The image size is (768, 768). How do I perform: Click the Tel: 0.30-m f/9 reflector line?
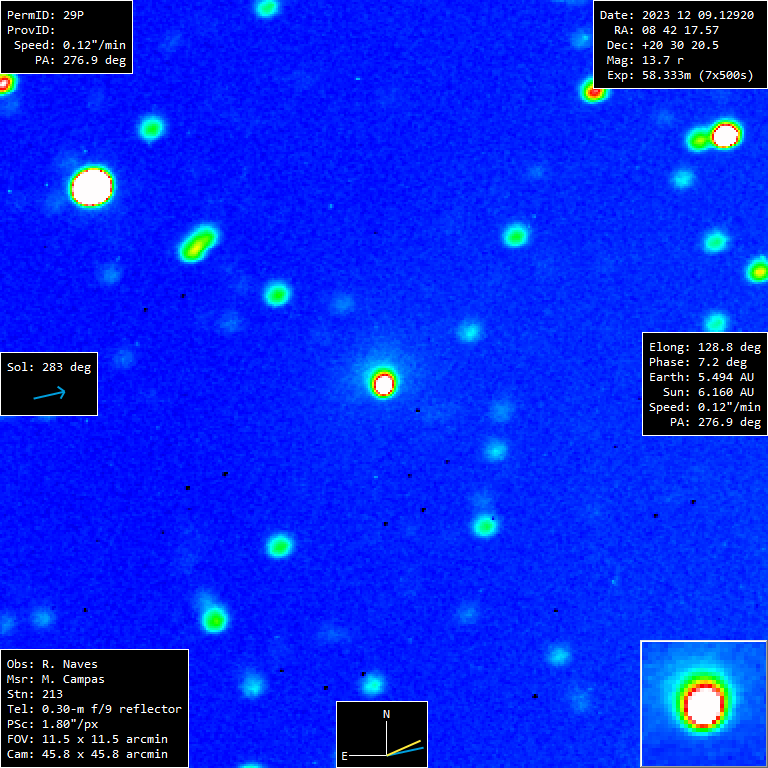pyautogui.click(x=94, y=709)
